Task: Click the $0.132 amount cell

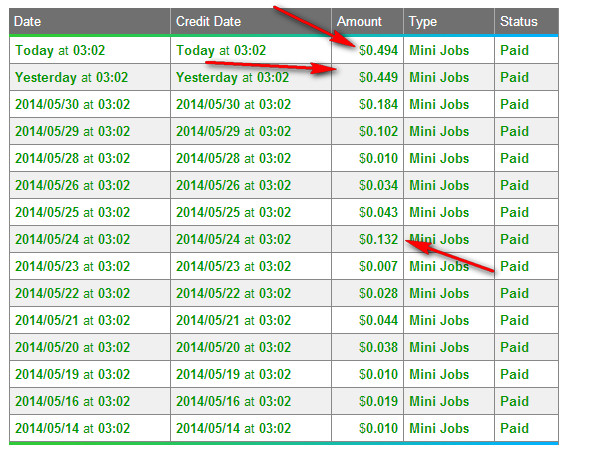Action: pos(367,239)
